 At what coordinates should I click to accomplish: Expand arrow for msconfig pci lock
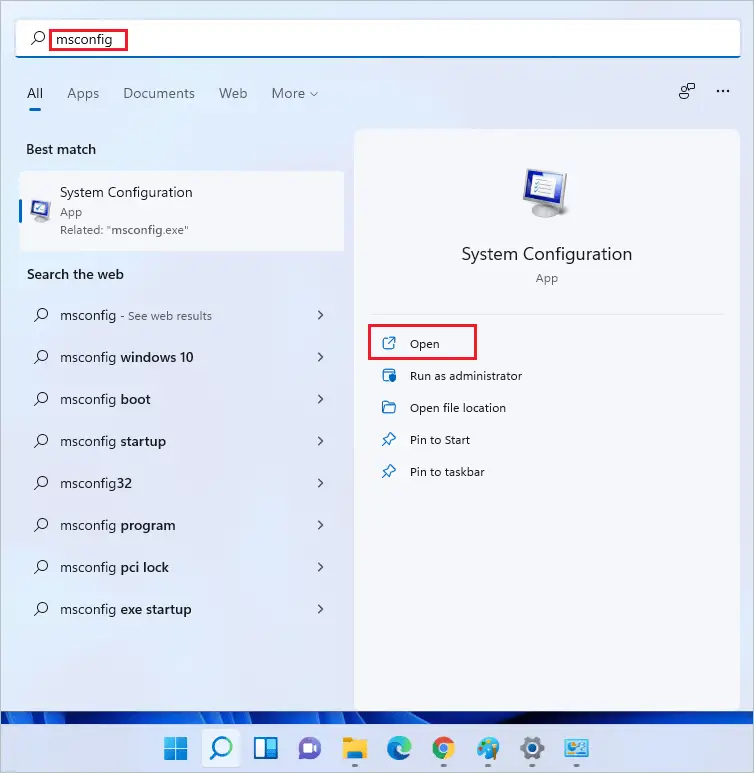pos(321,567)
